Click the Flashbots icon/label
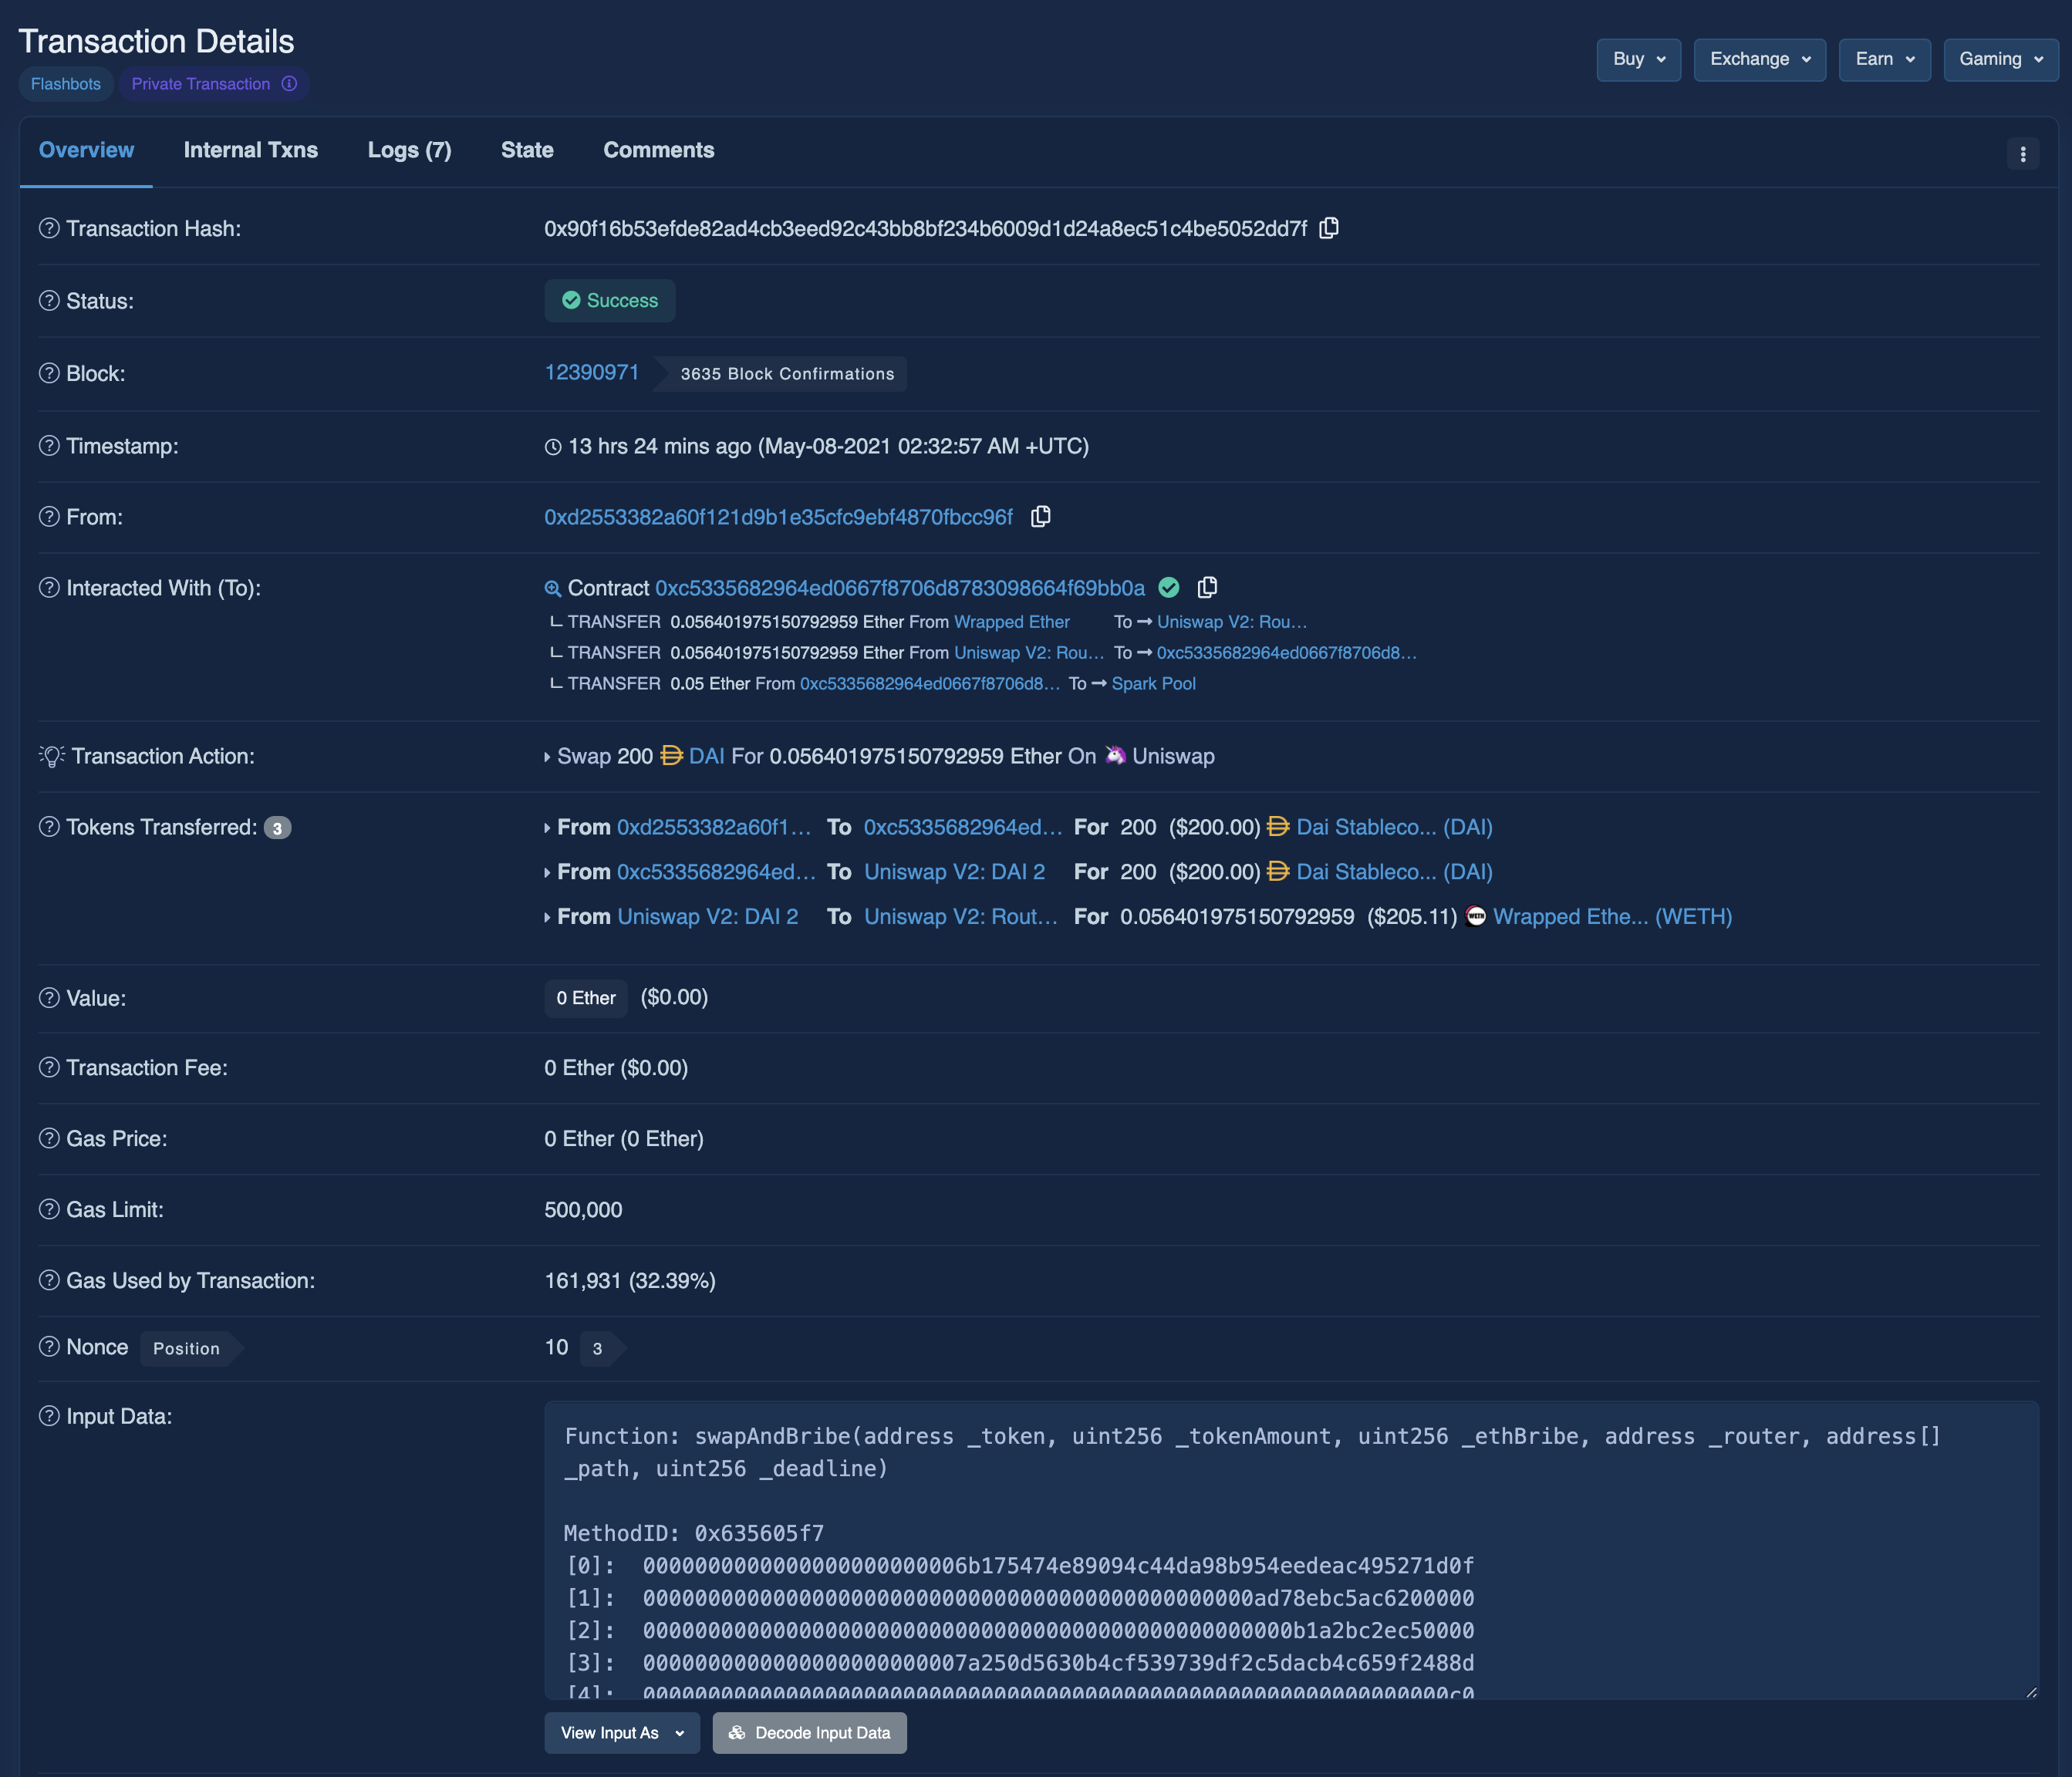Viewport: 2072px width, 1777px height. (66, 83)
